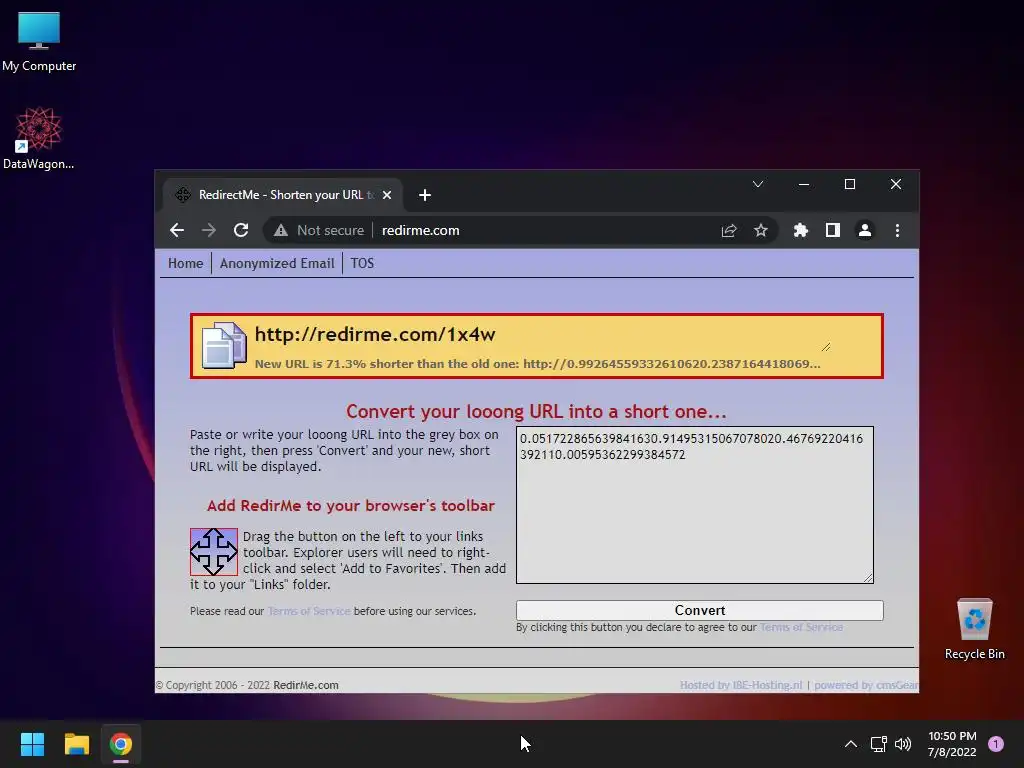
Task: Click the Convert button
Action: (x=699, y=610)
